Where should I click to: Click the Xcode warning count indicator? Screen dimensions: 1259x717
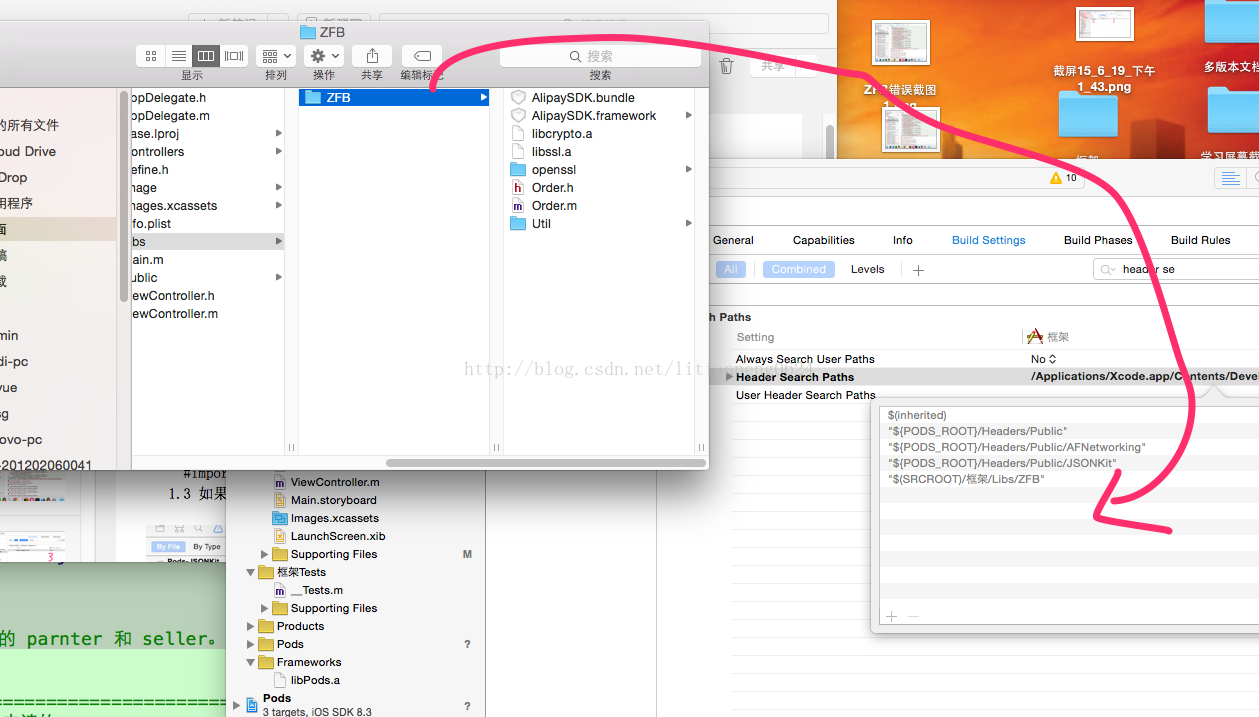point(1063,177)
